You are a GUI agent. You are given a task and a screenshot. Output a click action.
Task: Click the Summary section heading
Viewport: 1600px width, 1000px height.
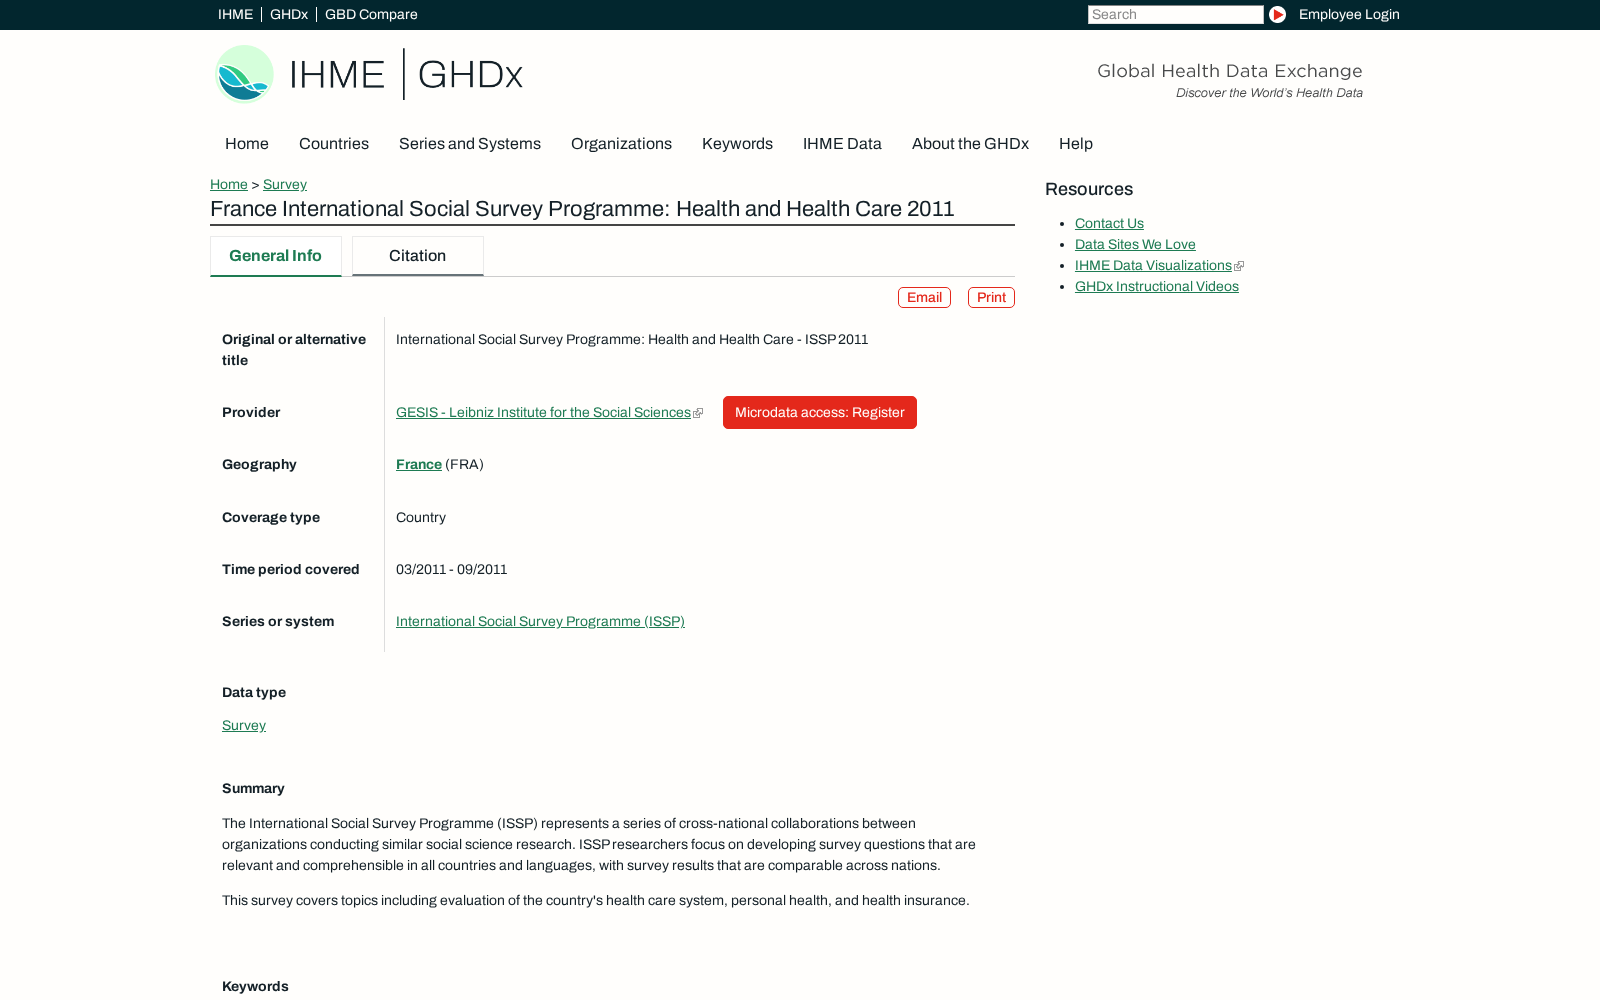click(253, 788)
